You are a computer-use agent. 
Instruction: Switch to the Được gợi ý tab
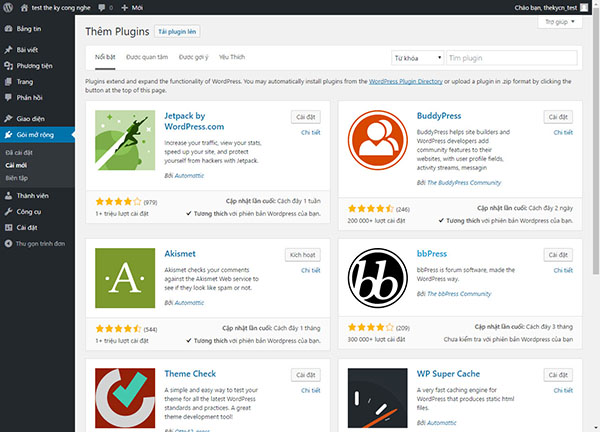pos(194,57)
